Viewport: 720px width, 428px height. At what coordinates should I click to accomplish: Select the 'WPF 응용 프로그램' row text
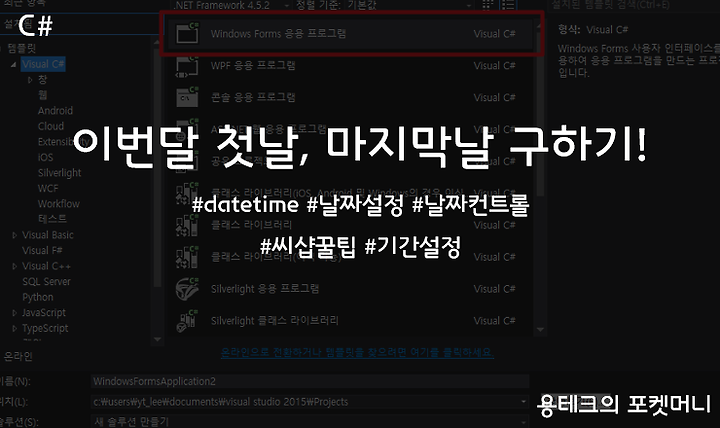tap(253, 66)
